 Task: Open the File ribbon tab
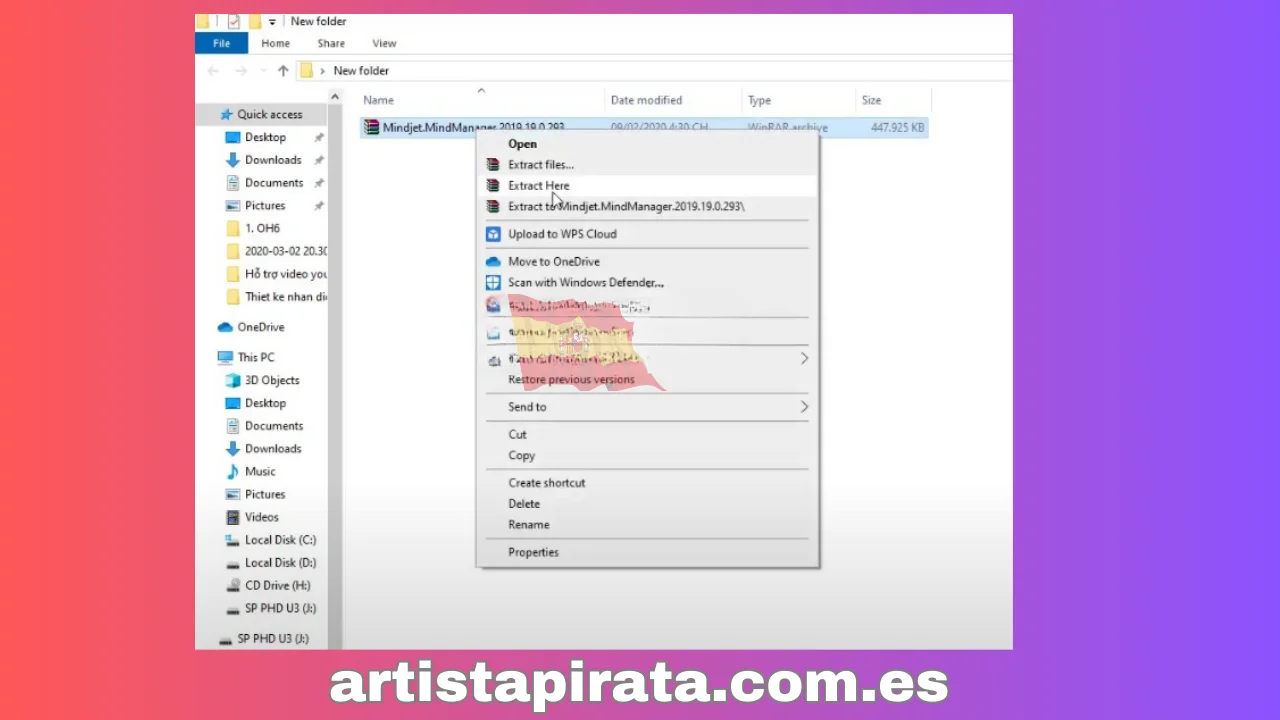(221, 43)
